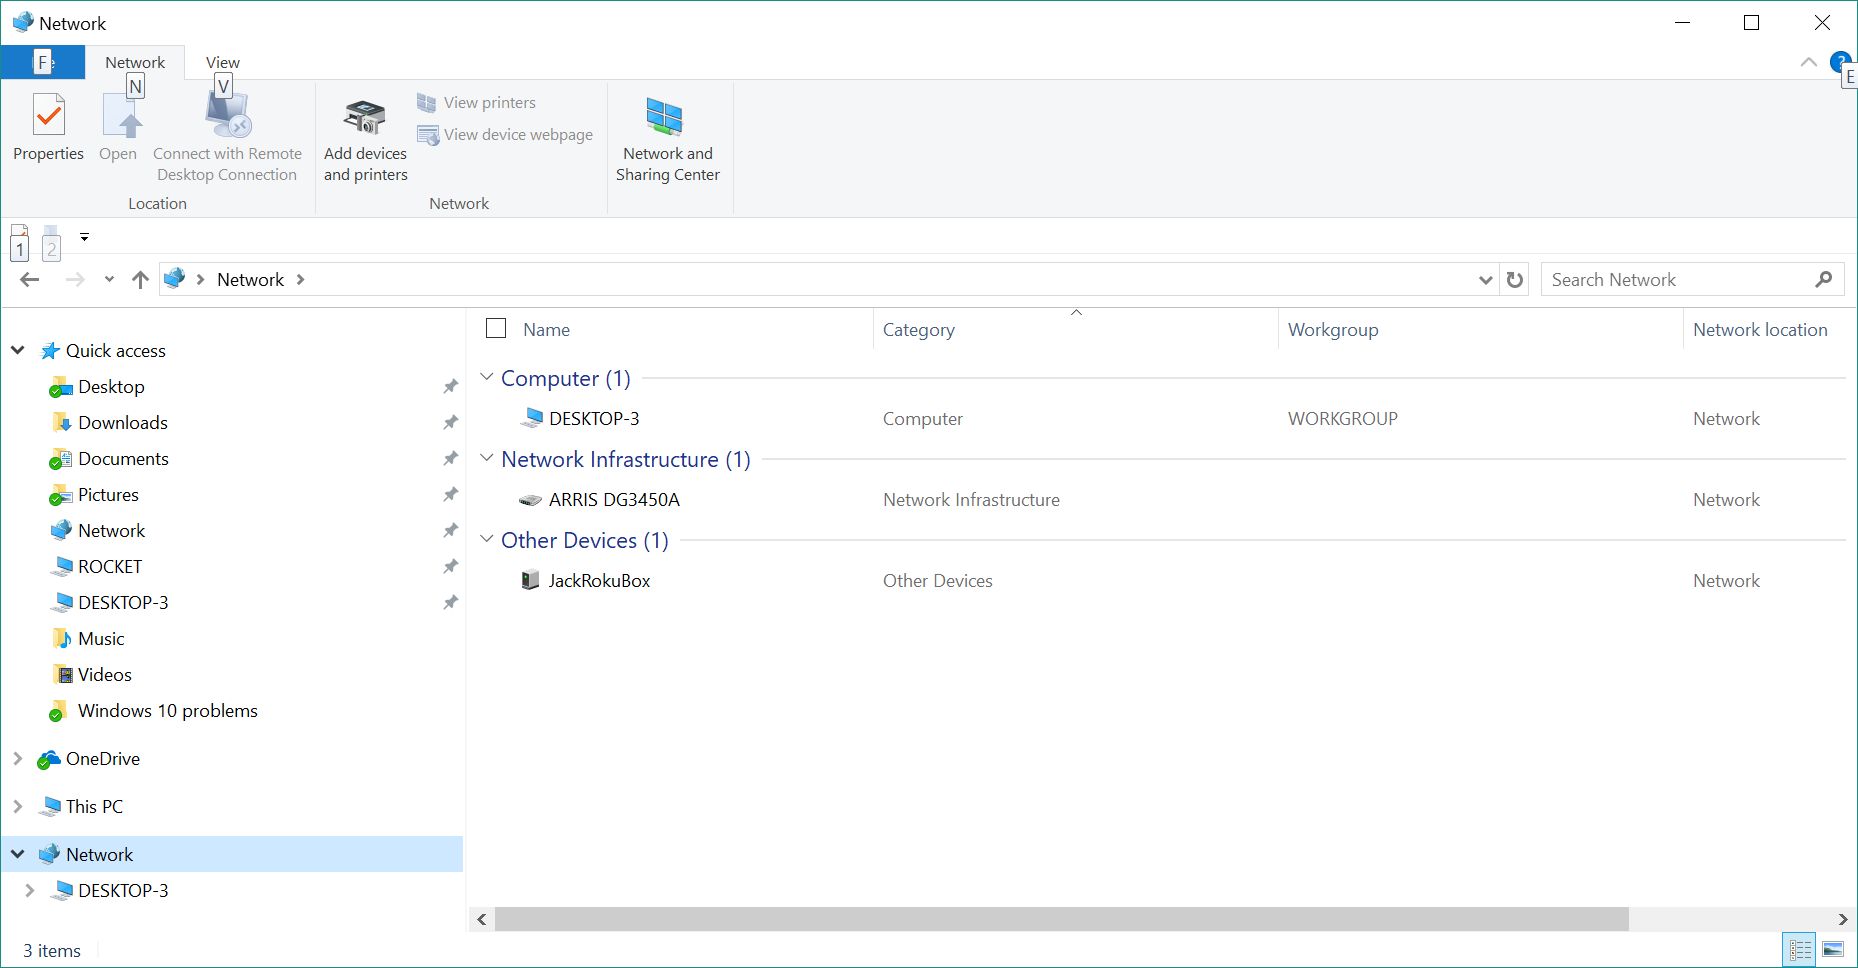
Task: Click Network in the address bar
Action: coord(250,279)
